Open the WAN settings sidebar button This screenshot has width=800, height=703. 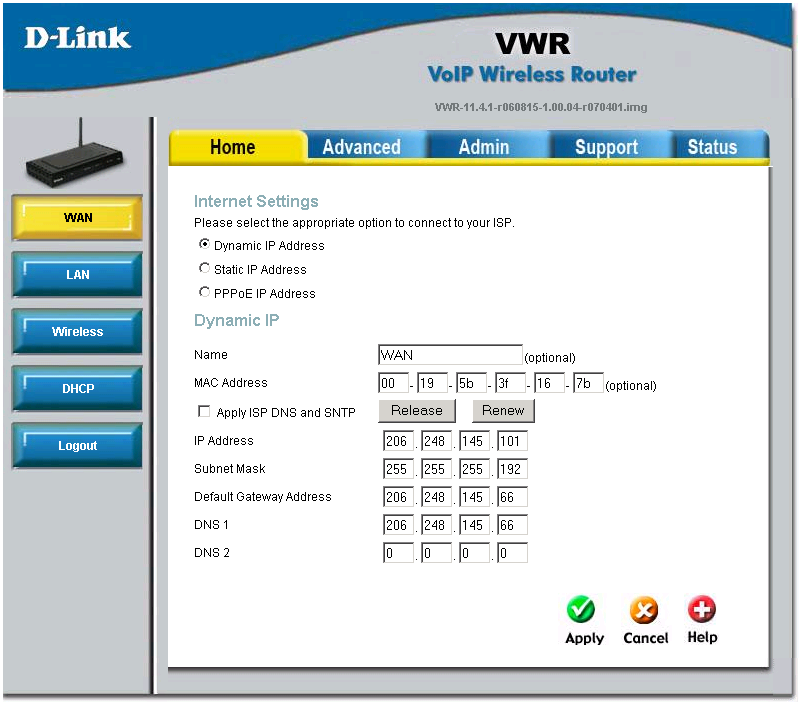click(x=78, y=217)
